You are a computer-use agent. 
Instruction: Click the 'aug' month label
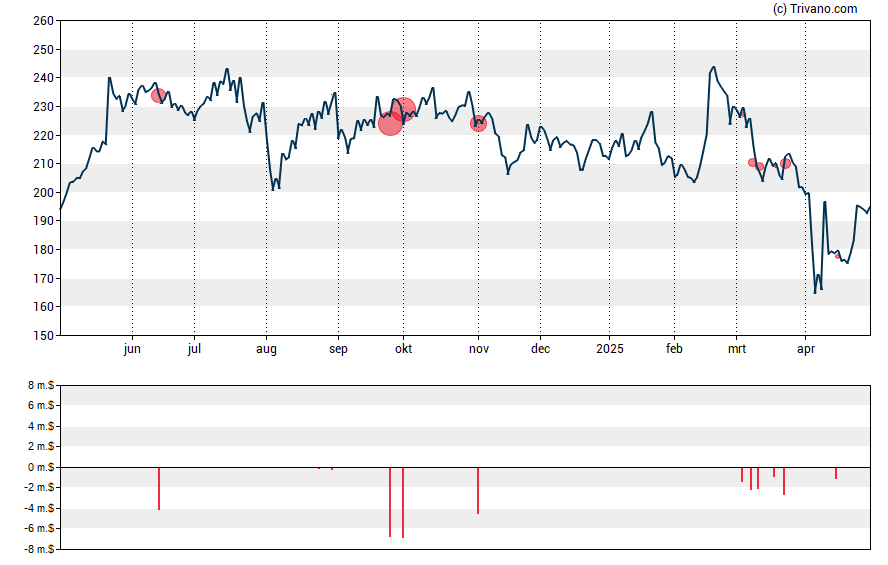click(x=266, y=349)
